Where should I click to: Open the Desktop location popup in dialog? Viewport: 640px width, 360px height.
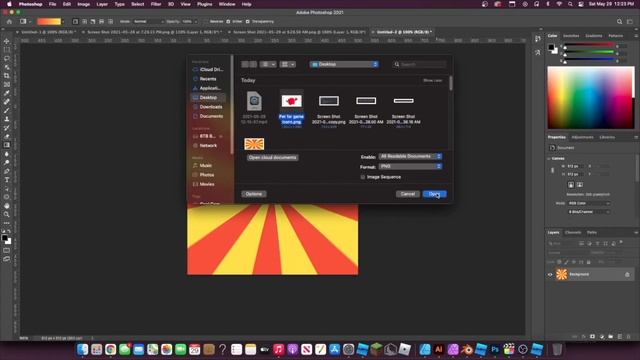click(344, 64)
